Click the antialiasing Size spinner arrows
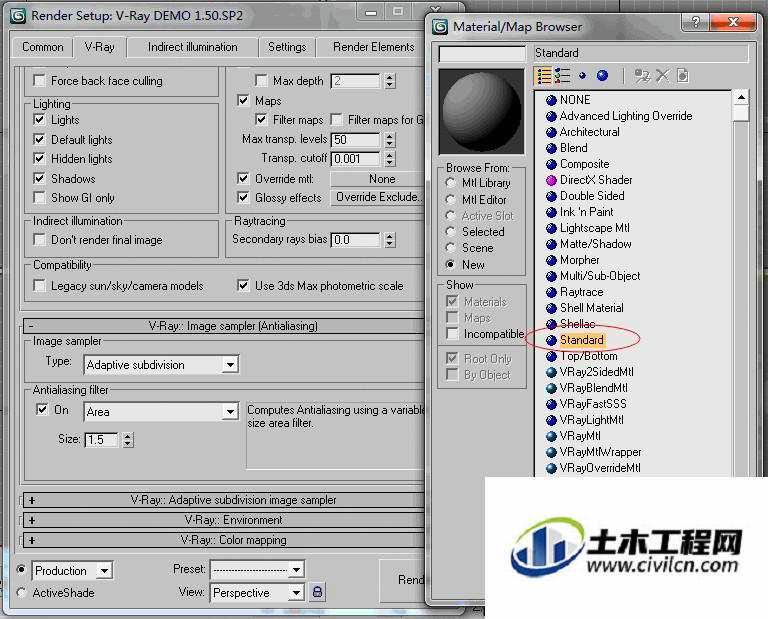 pos(128,440)
